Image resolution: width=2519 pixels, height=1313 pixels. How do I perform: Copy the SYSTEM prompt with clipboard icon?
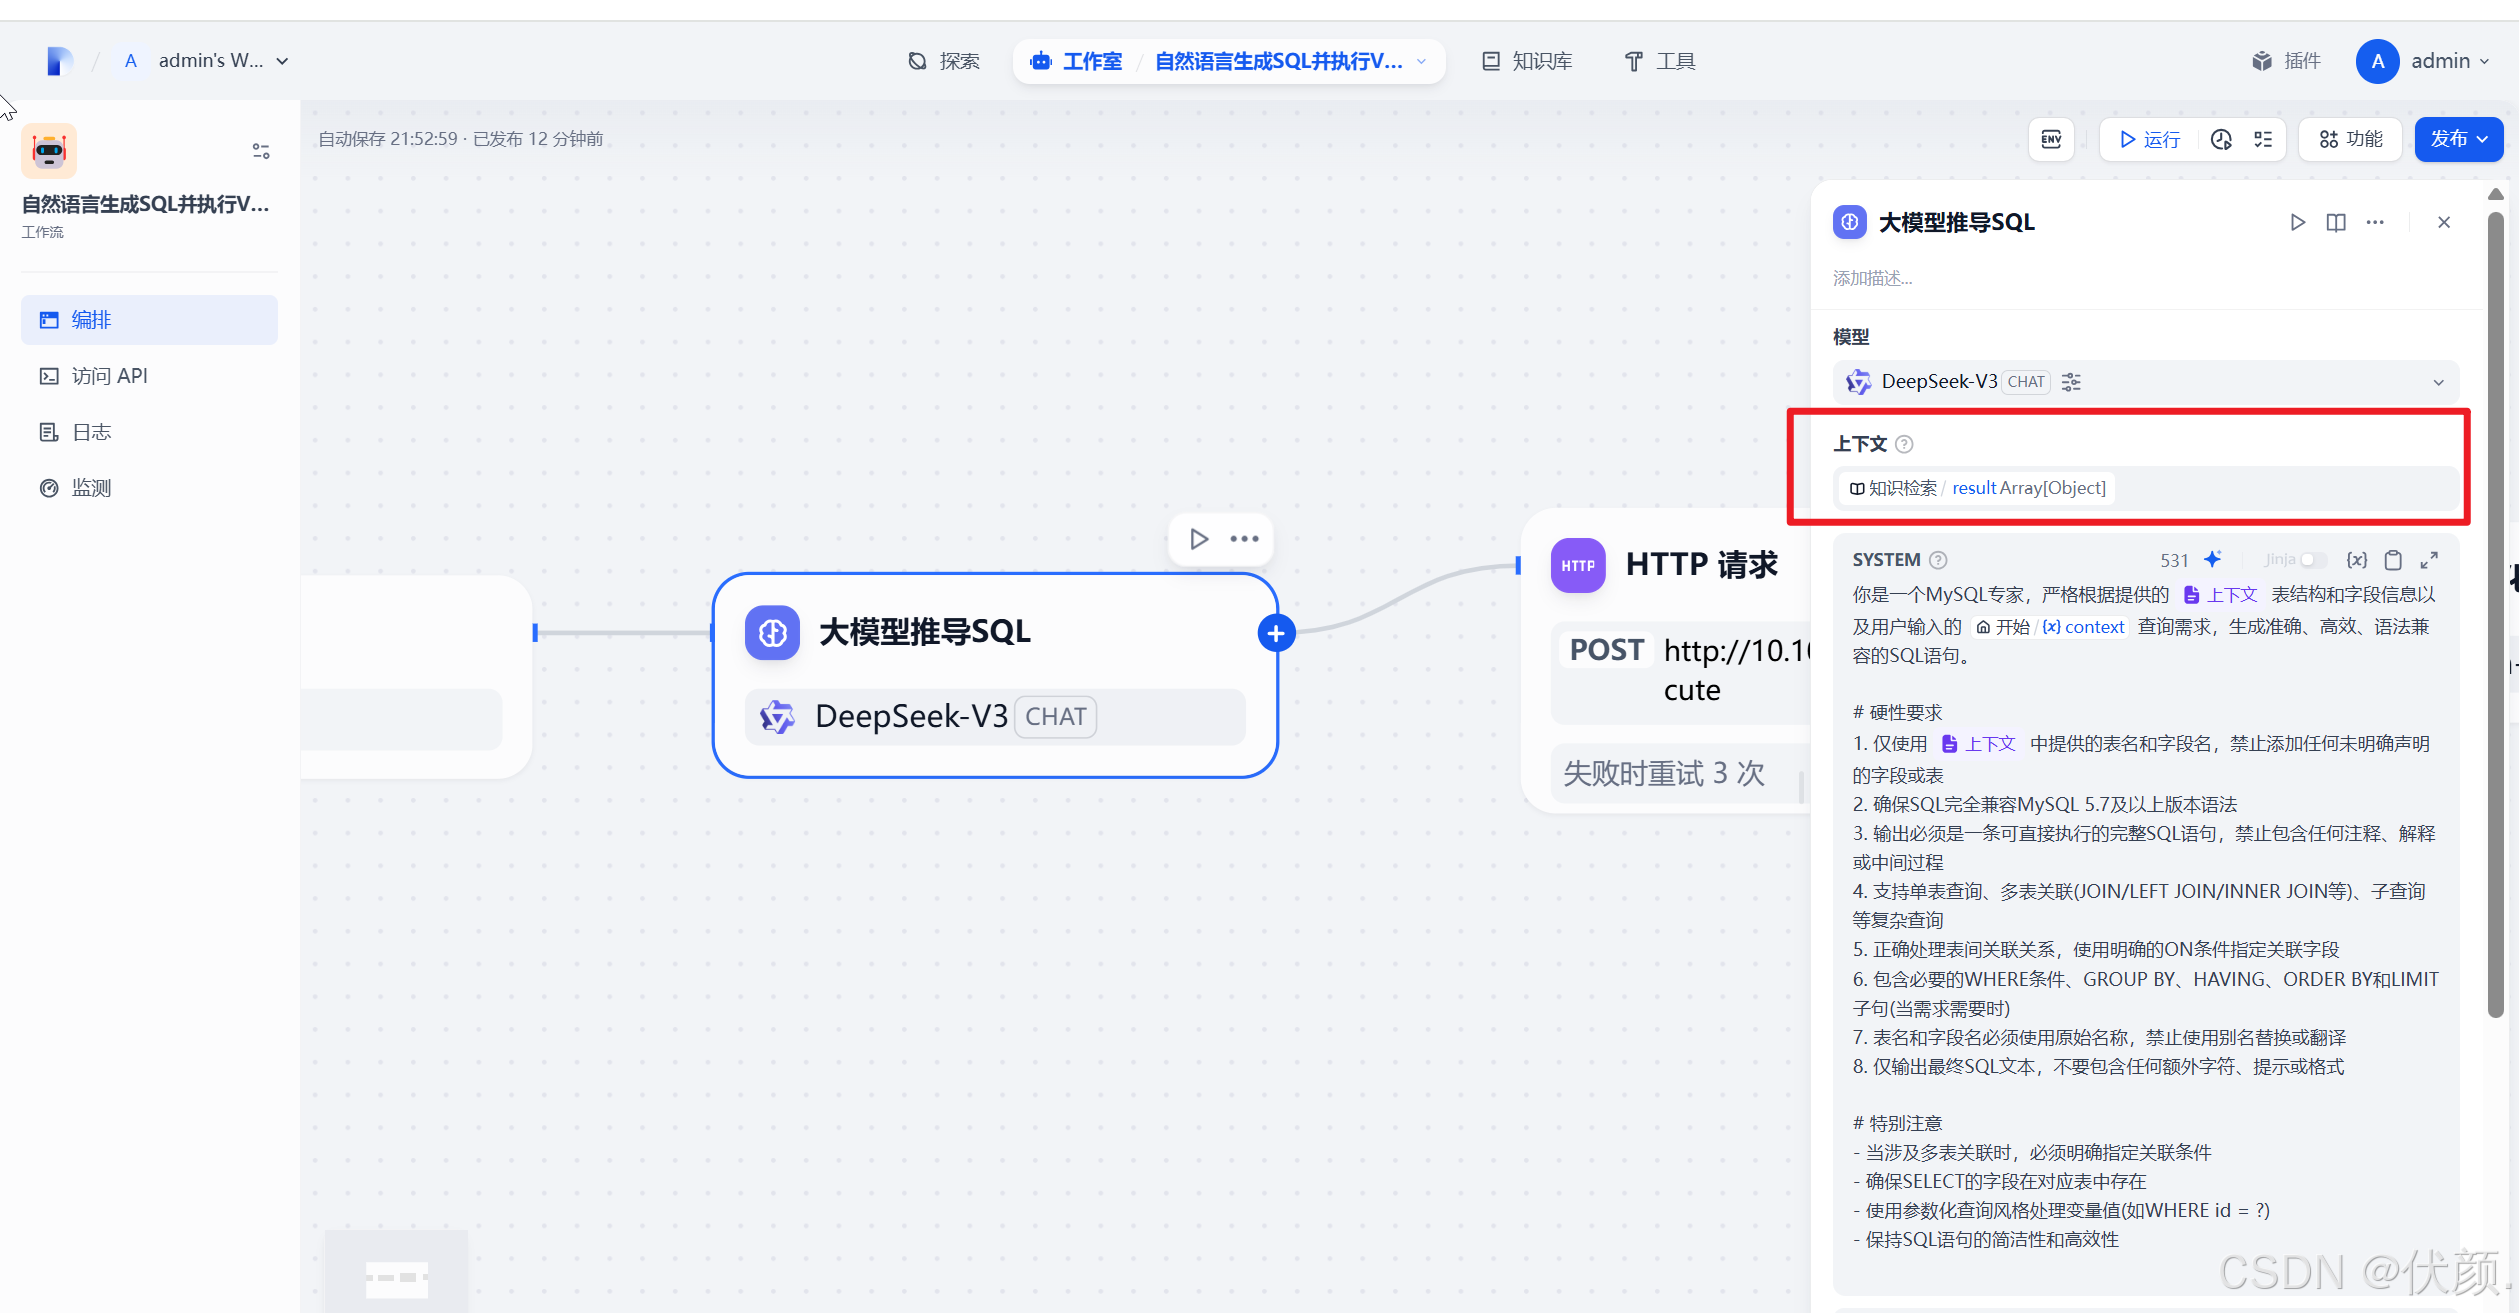pyautogui.click(x=2393, y=560)
